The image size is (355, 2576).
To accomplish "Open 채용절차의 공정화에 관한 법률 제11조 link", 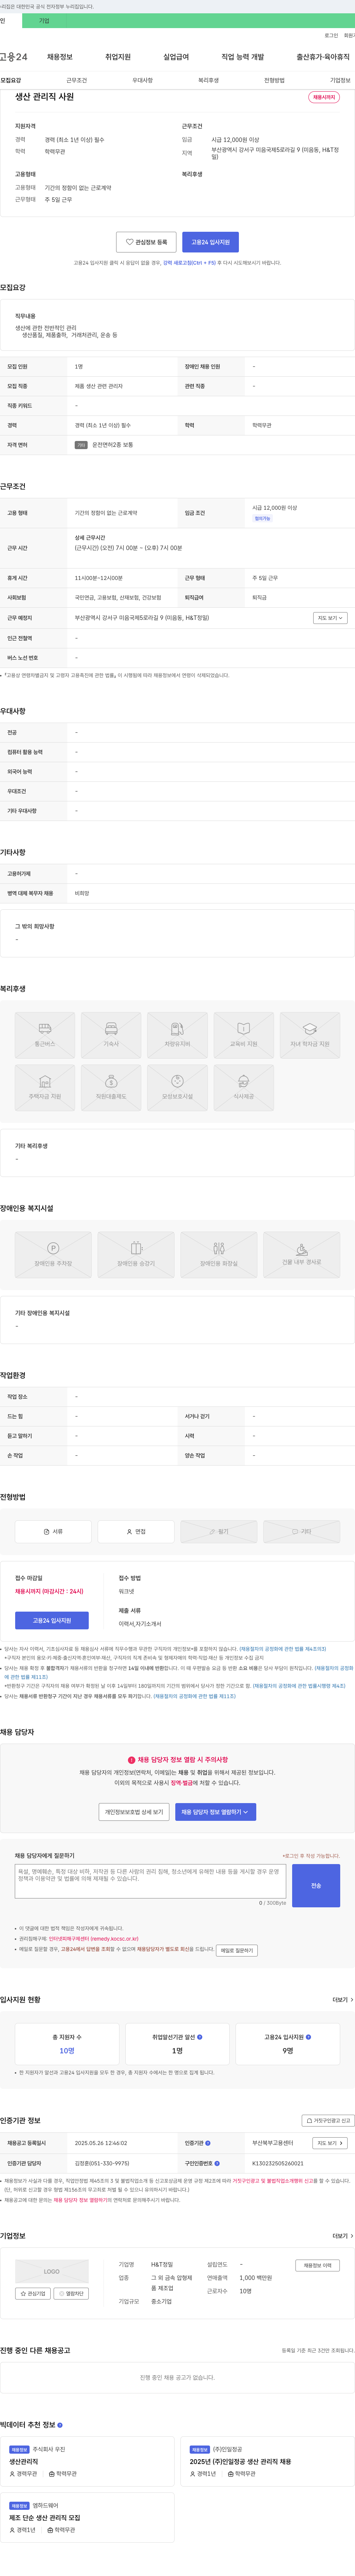I will pyautogui.click(x=194, y=1696).
